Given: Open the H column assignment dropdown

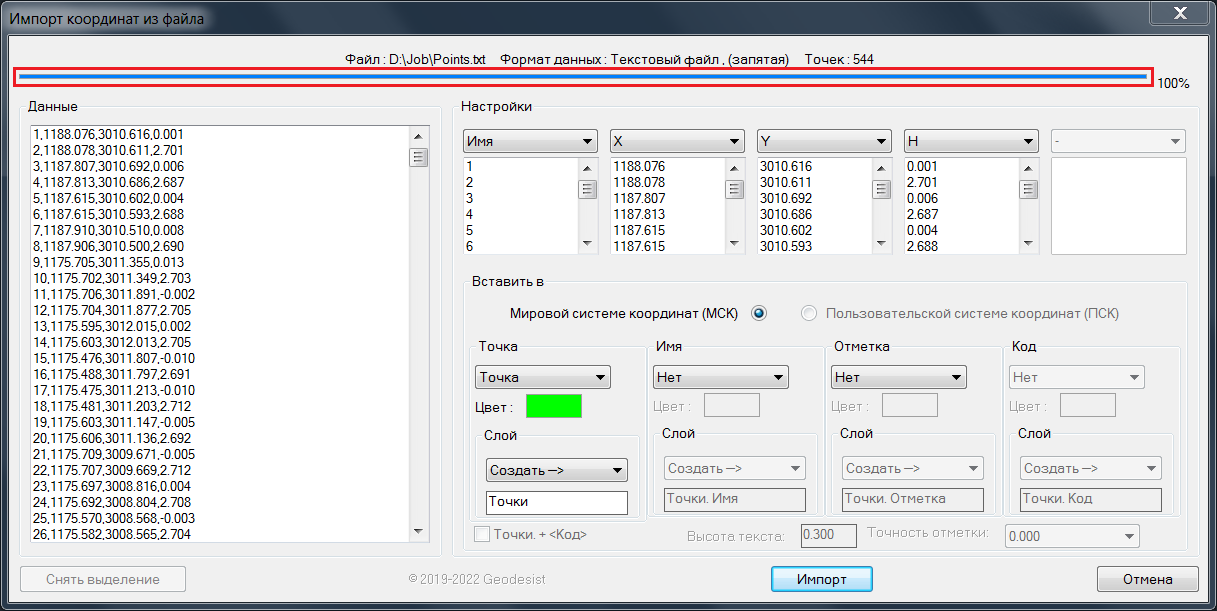Looking at the screenshot, I should coord(971,141).
